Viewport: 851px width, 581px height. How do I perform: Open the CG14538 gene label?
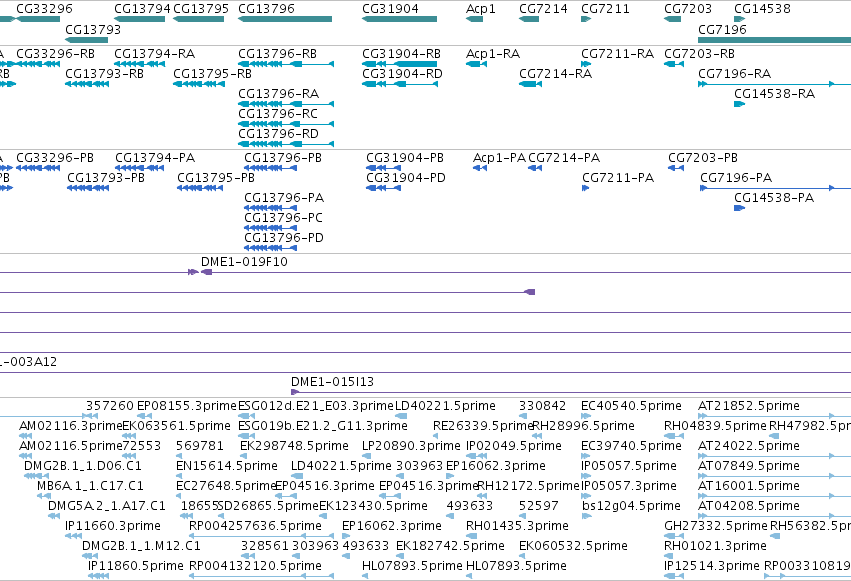[762, 9]
